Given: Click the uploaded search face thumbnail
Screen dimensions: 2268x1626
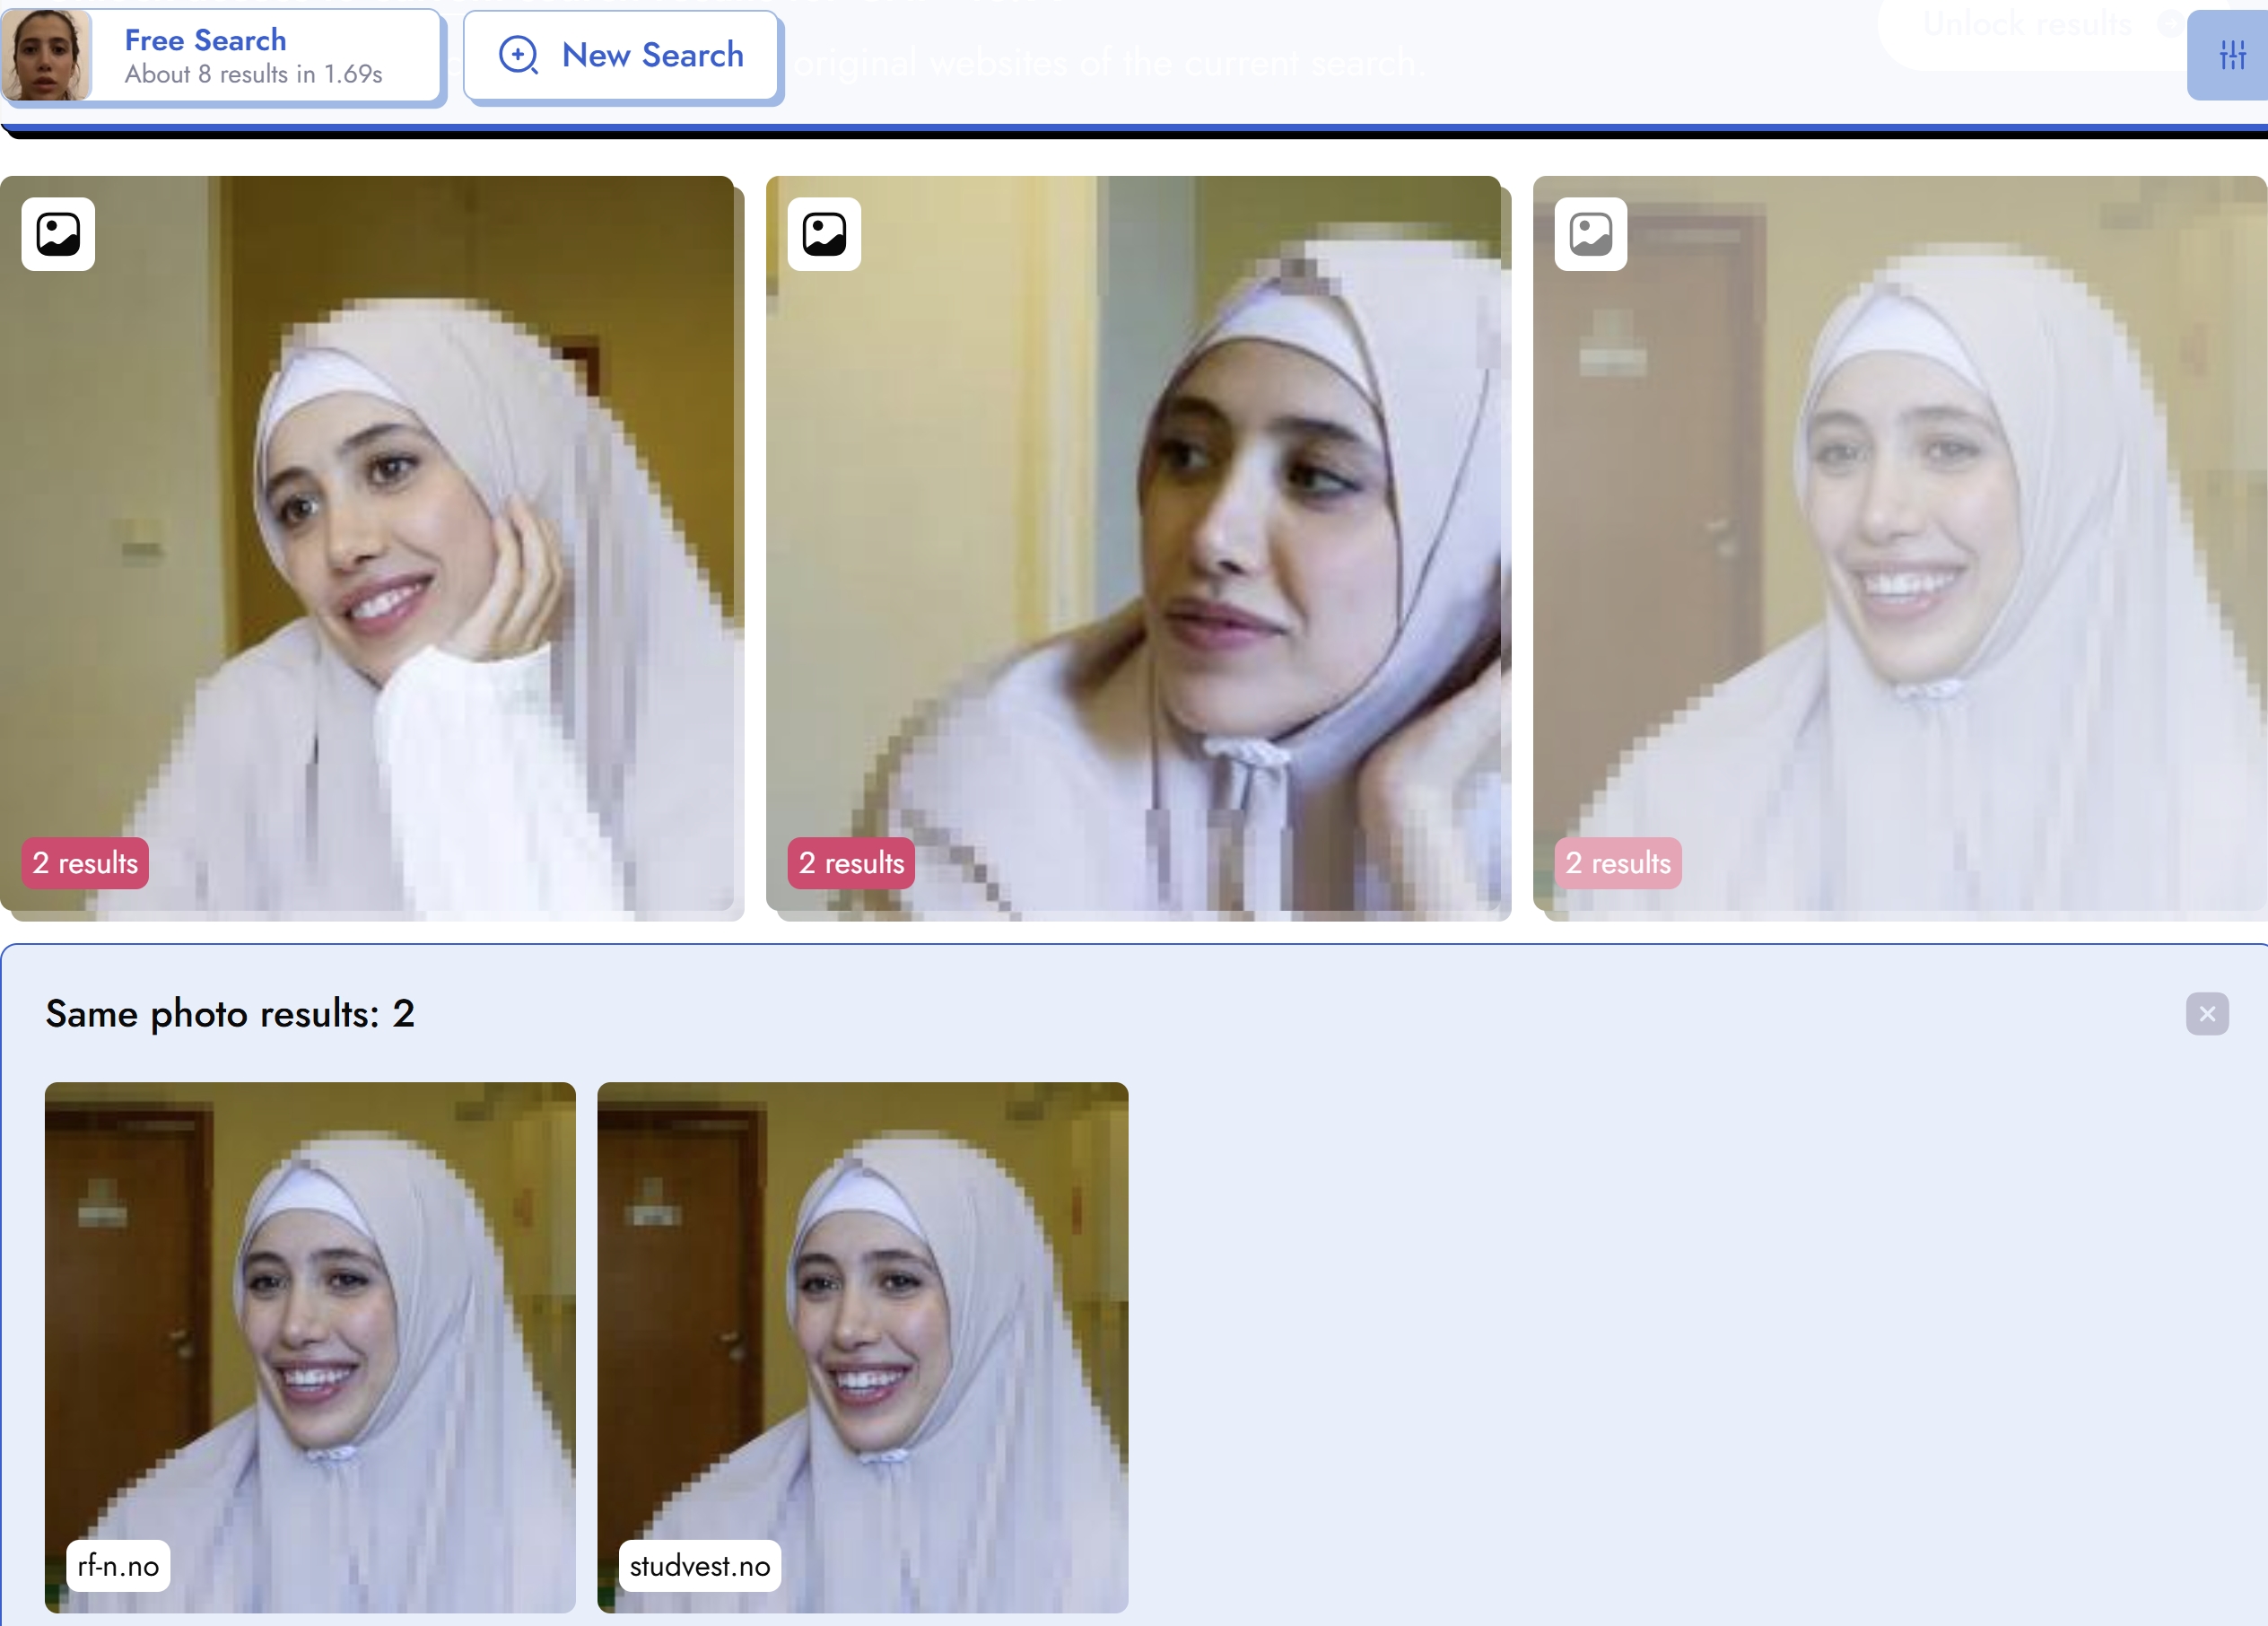Looking at the screenshot, I should [x=46, y=55].
